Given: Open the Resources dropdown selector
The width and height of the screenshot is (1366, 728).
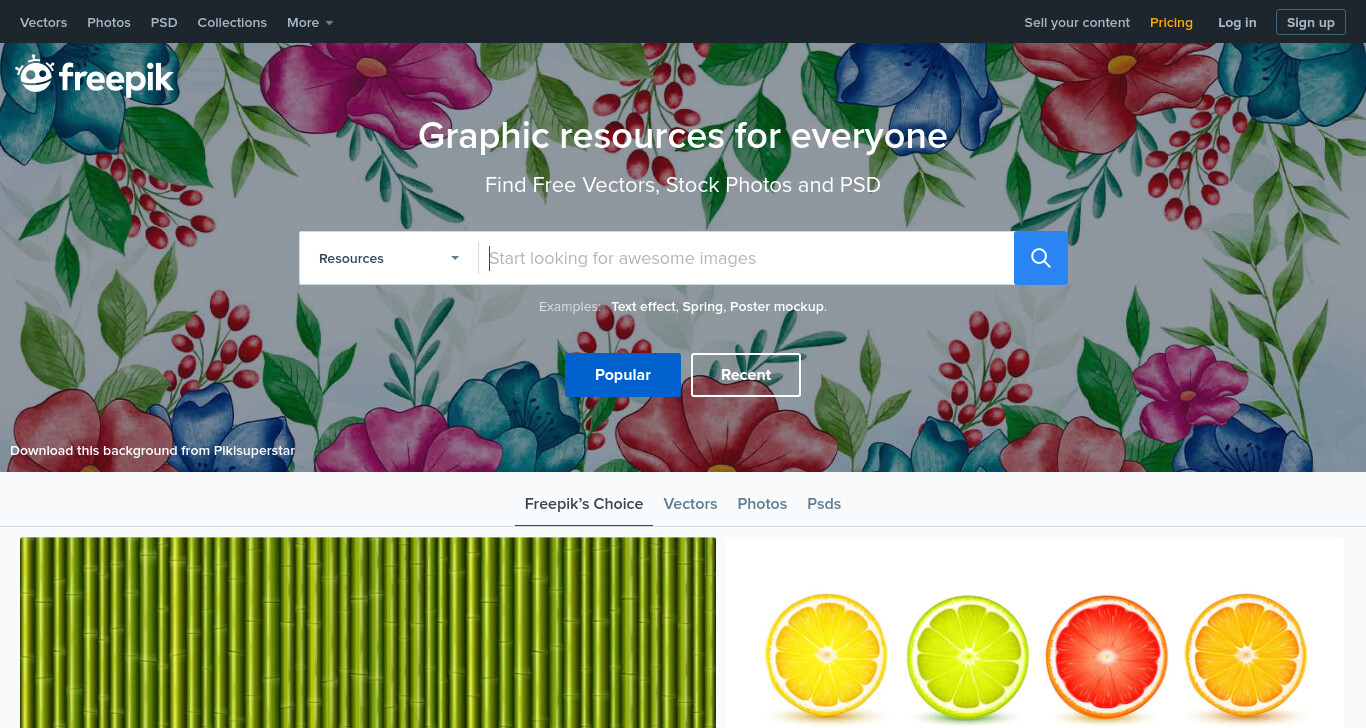Looking at the screenshot, I should tap(389, 258).
